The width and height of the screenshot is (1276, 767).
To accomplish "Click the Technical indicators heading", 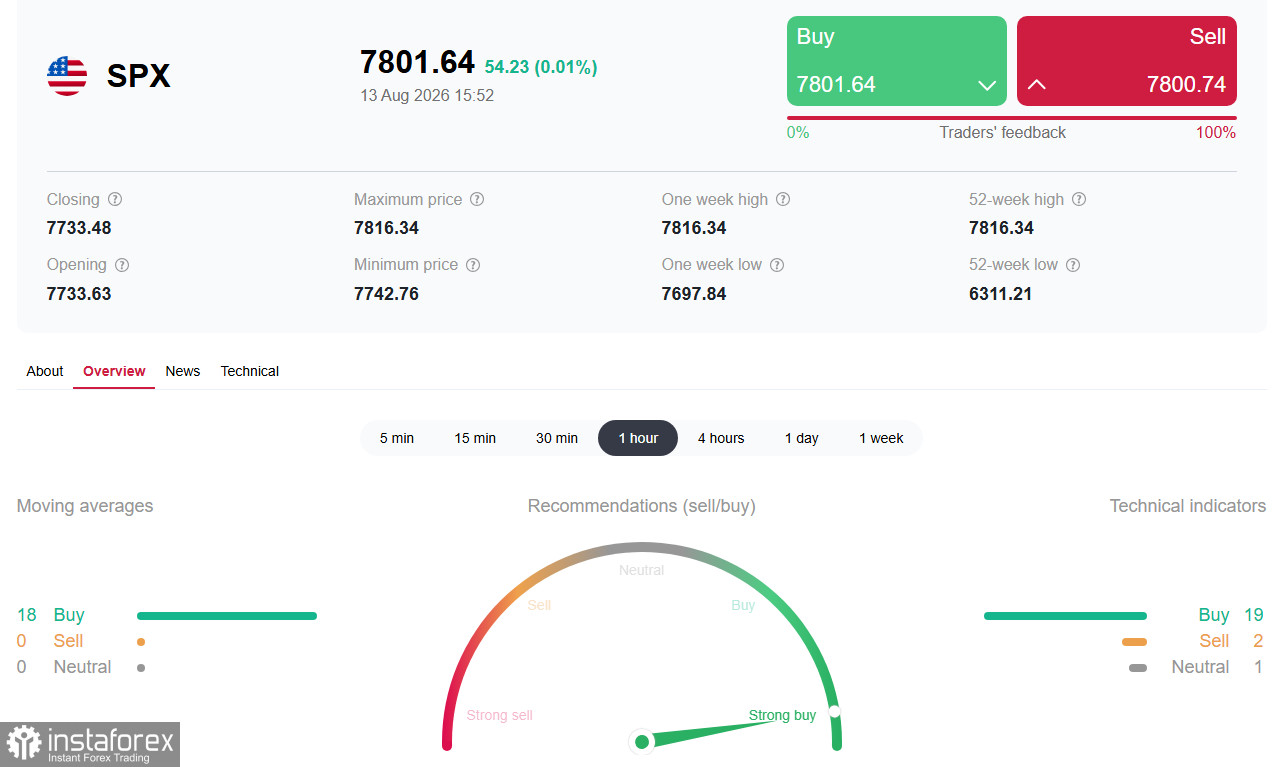I will pos(1188,506).
